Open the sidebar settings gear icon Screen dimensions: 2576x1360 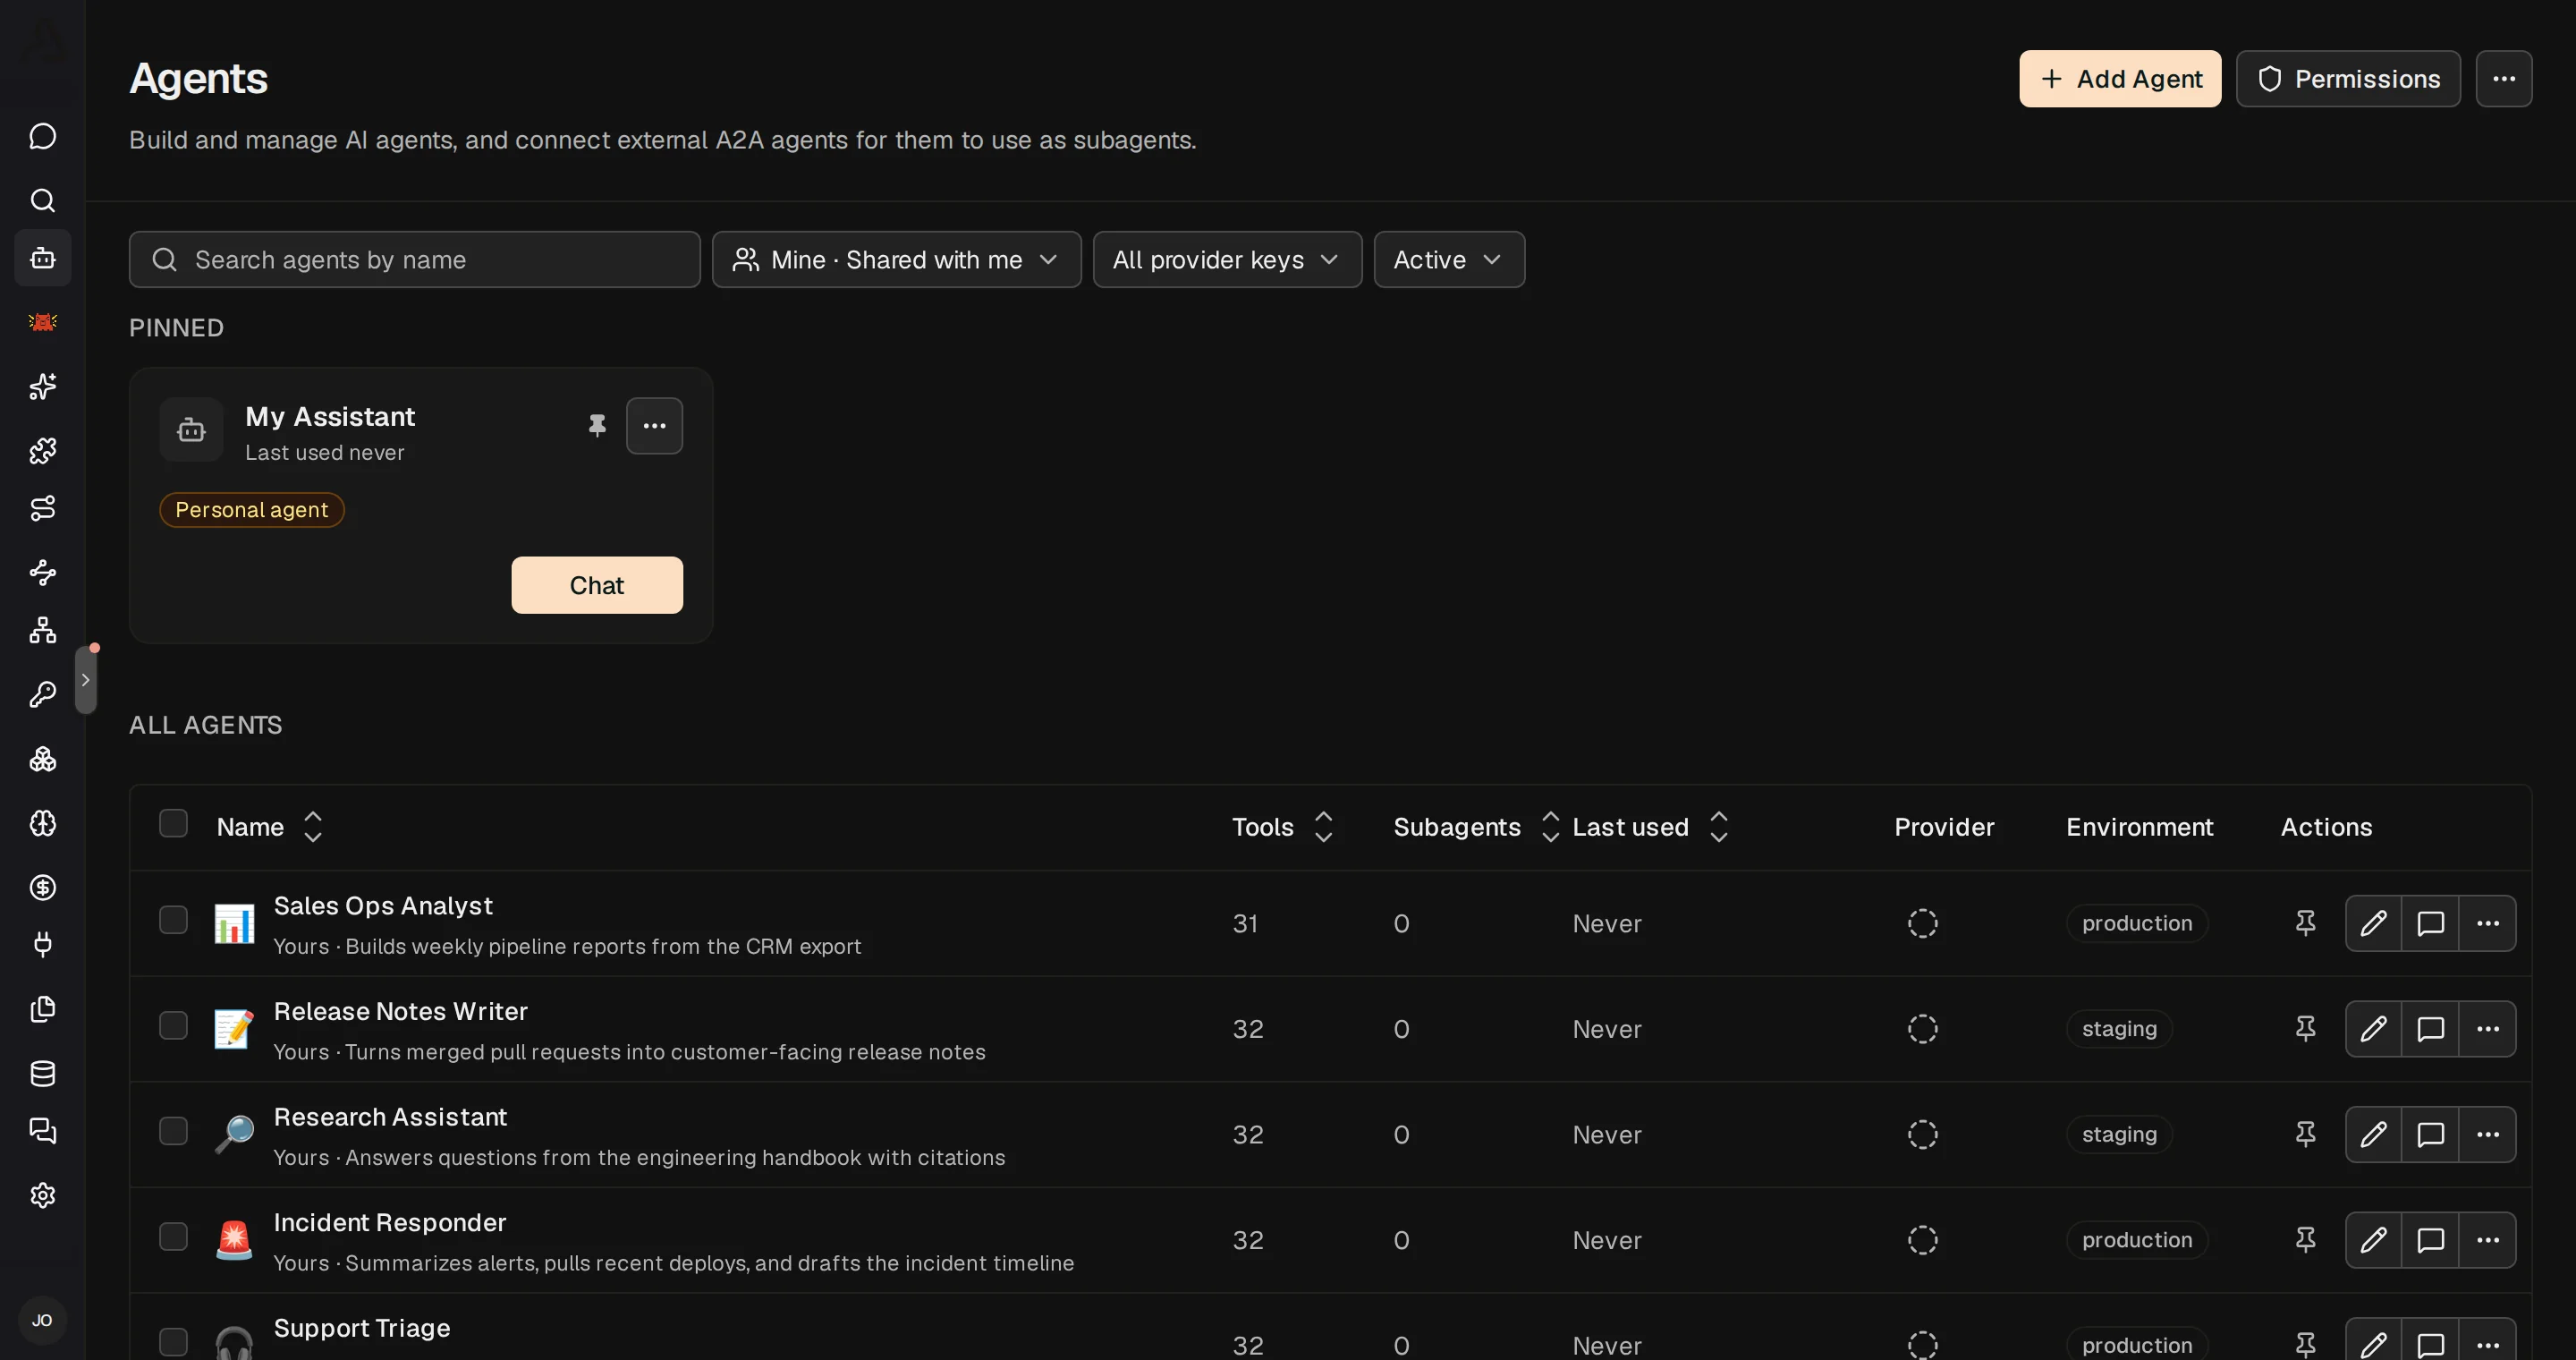coord(42,1195)
